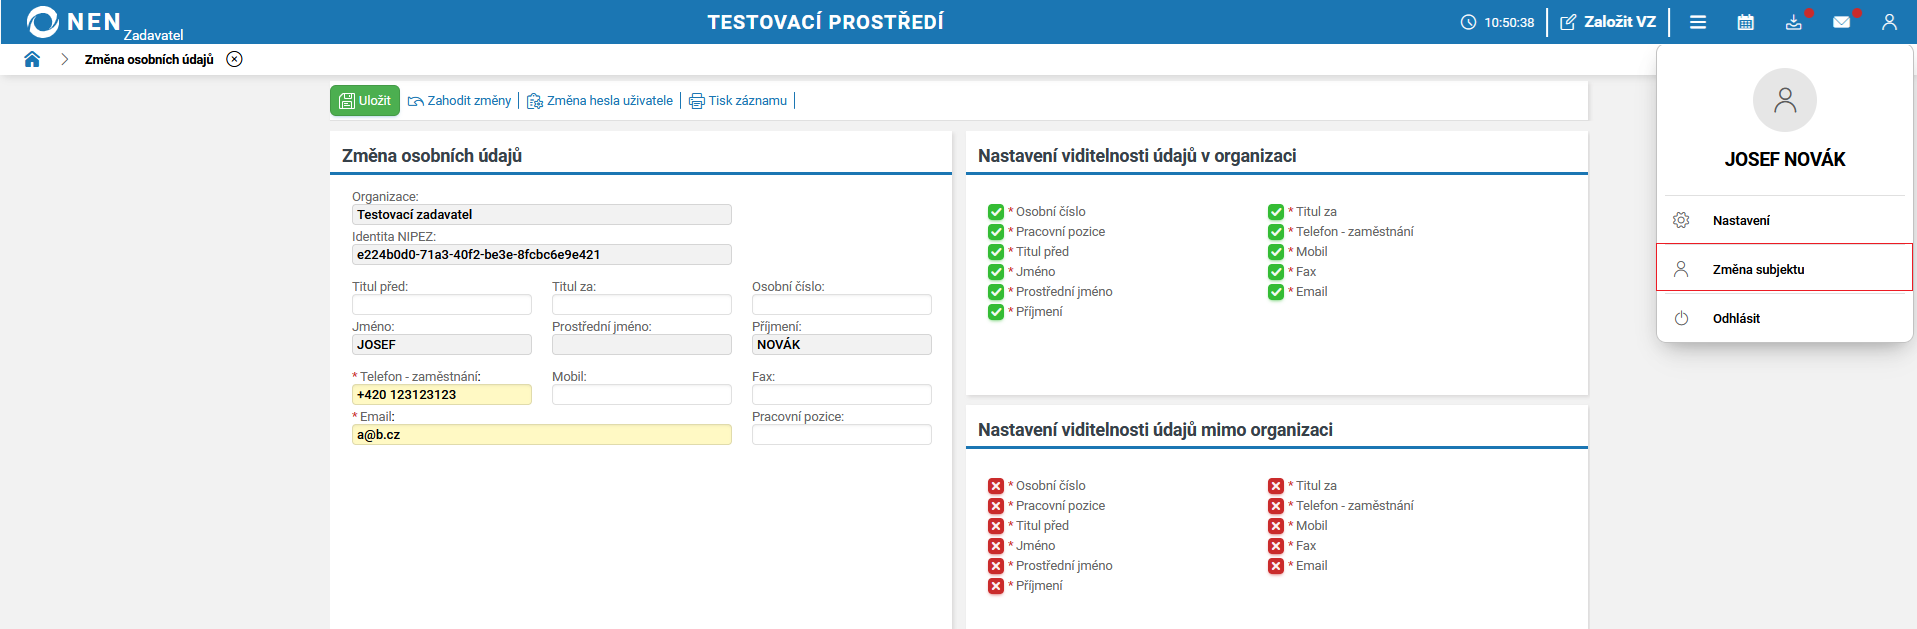Click the clock icon near 10:50:38
This screenshot has width=1917, height=629.
1468,22
